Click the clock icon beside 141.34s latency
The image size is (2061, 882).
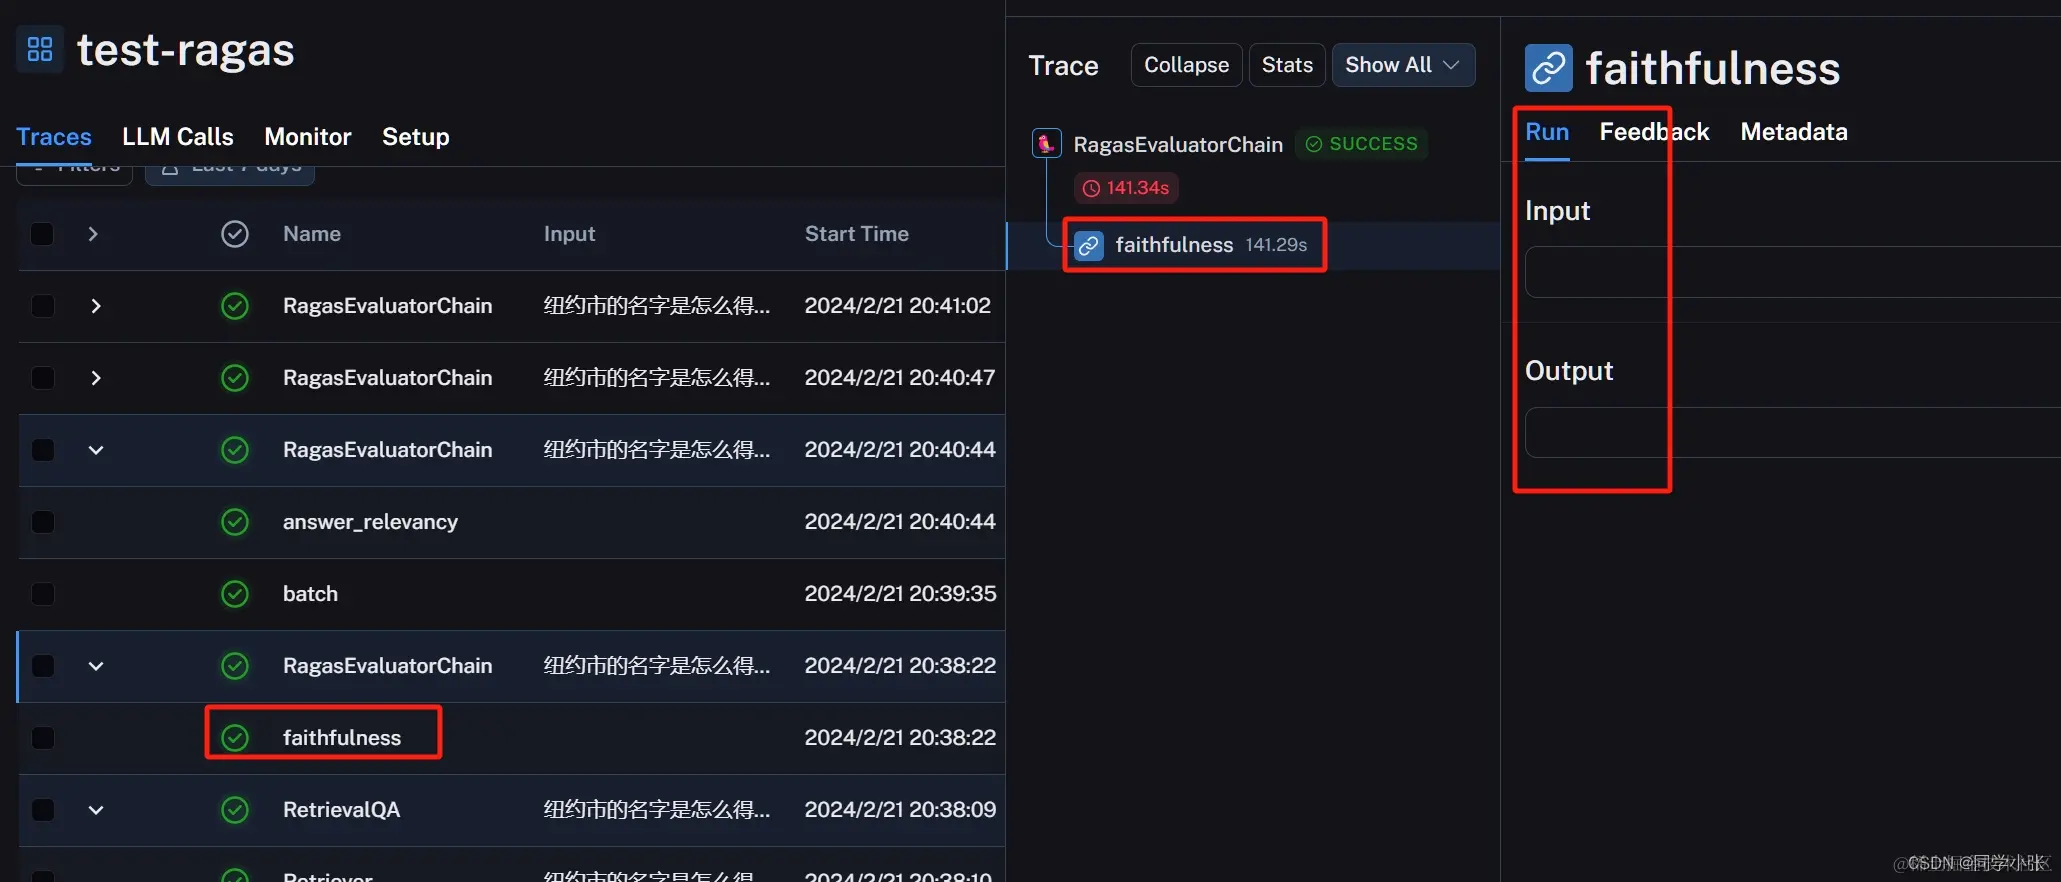[x=1092, y=188]
